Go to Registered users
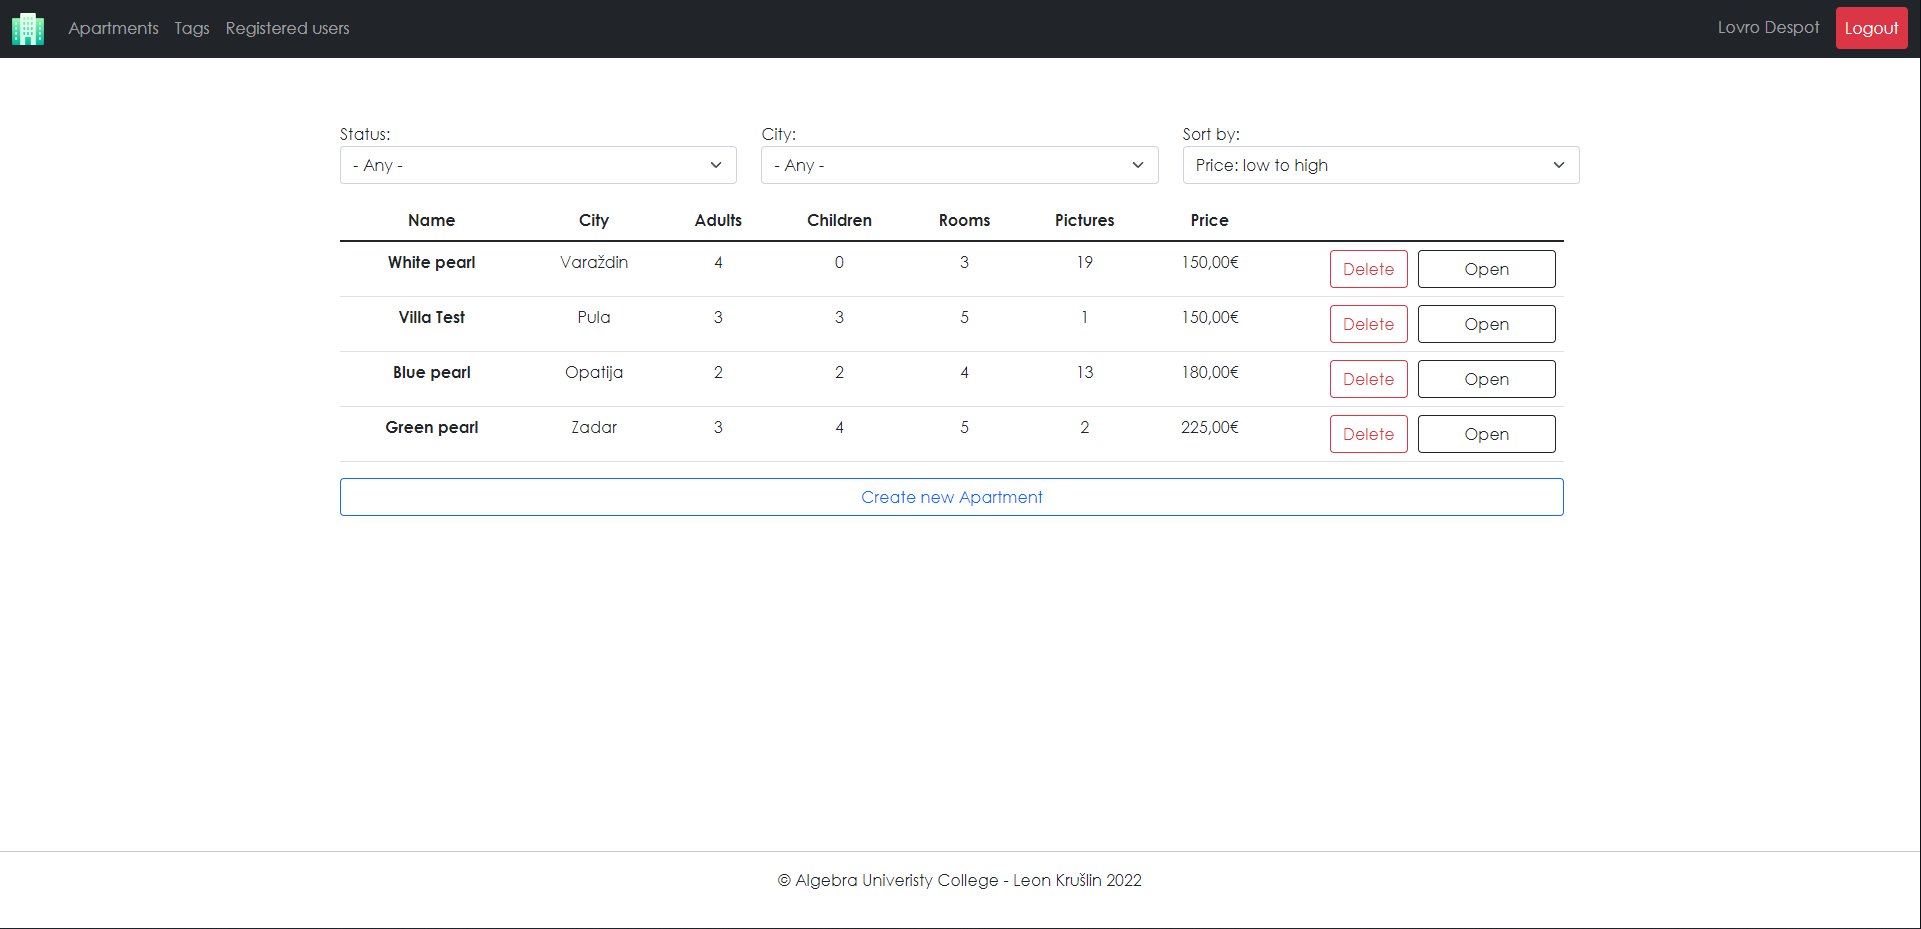This screenshot has width=1921, height=929. click(x=287, y=28)
